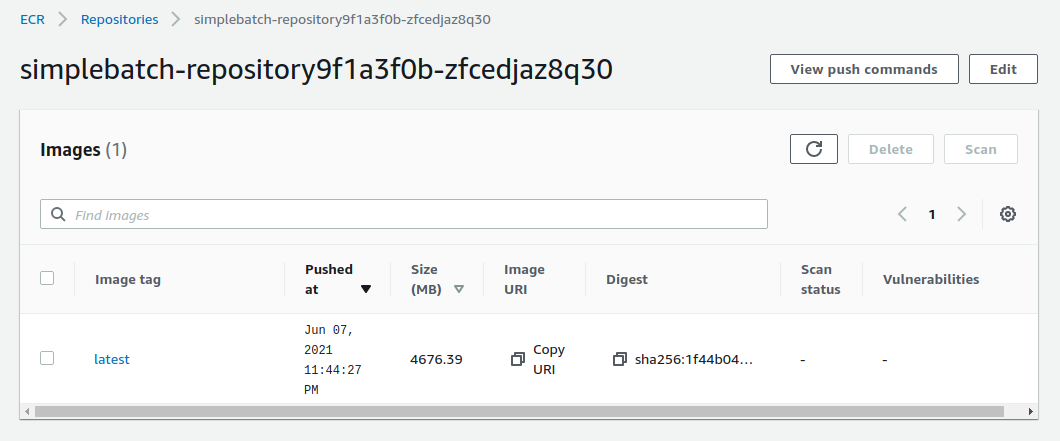The width and height of the screenshot is (1060, 441).
Task: Sort images by Size (MB) arrow
Action: 459,289
